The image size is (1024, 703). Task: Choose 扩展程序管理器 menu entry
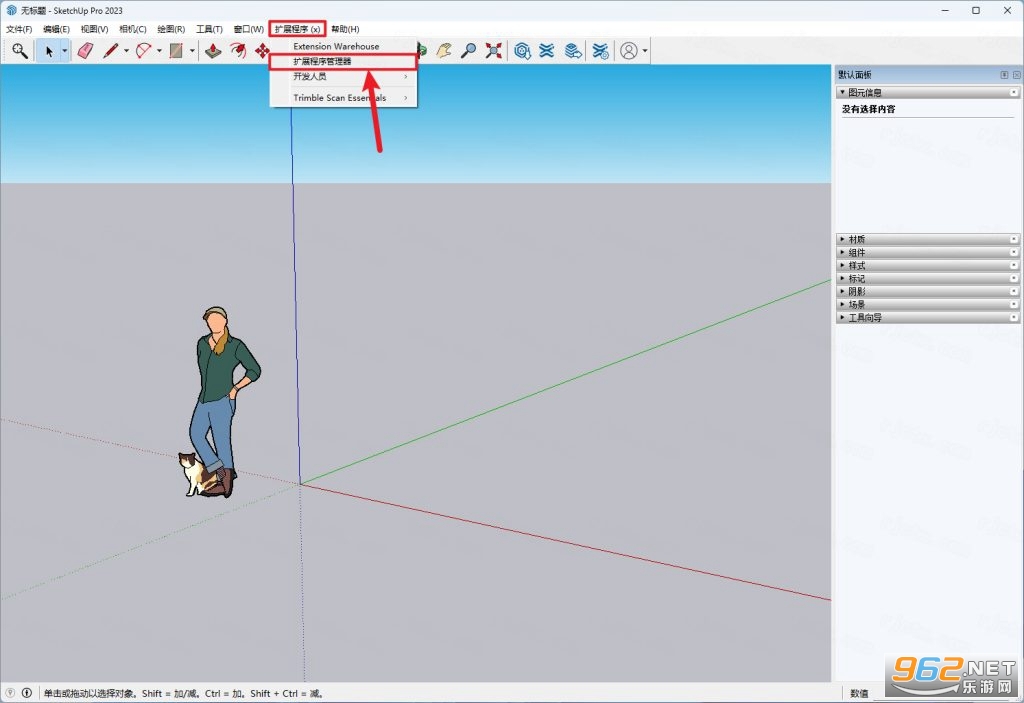(x=344, y=61)
